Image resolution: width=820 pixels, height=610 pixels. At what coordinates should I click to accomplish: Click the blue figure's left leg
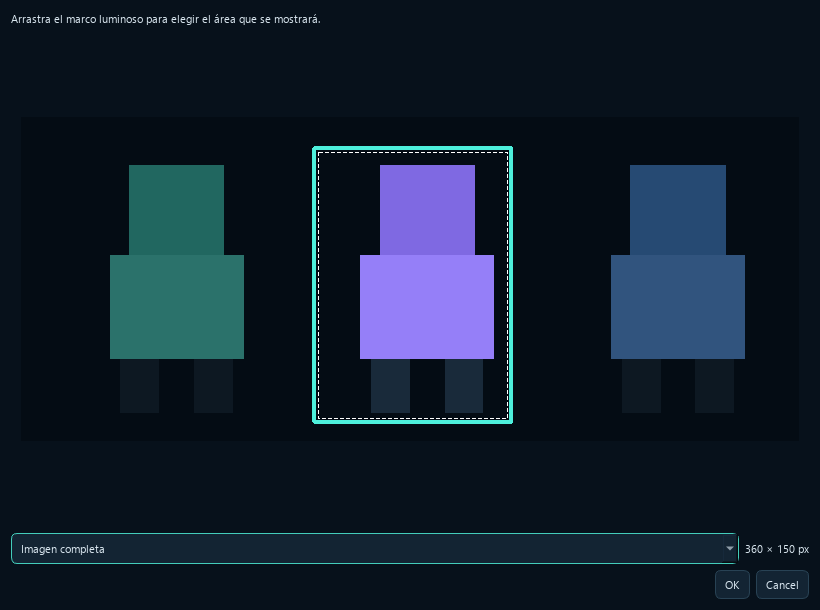(641, 386)
